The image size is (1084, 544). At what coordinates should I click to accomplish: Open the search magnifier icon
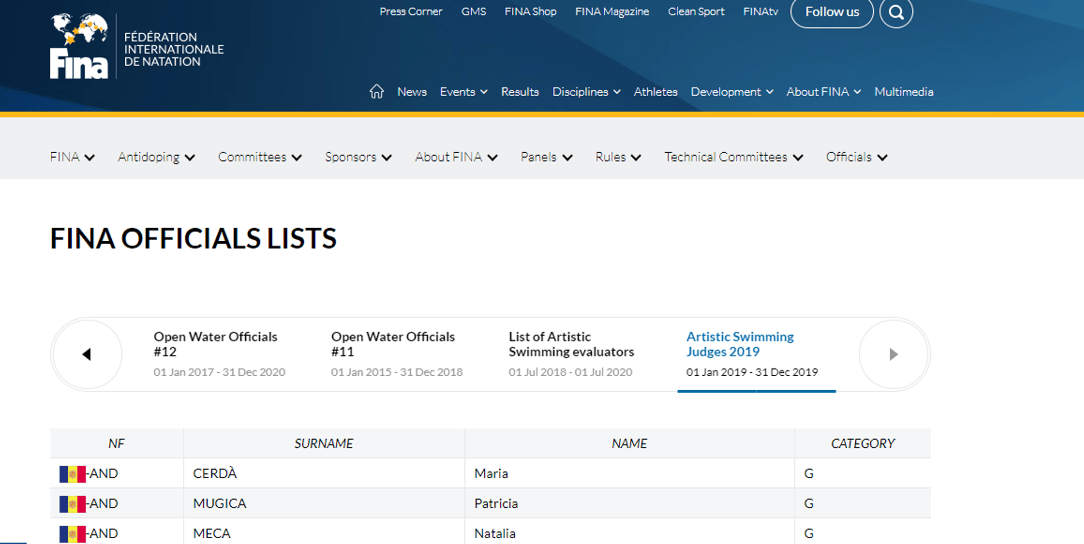pos(896,12)
